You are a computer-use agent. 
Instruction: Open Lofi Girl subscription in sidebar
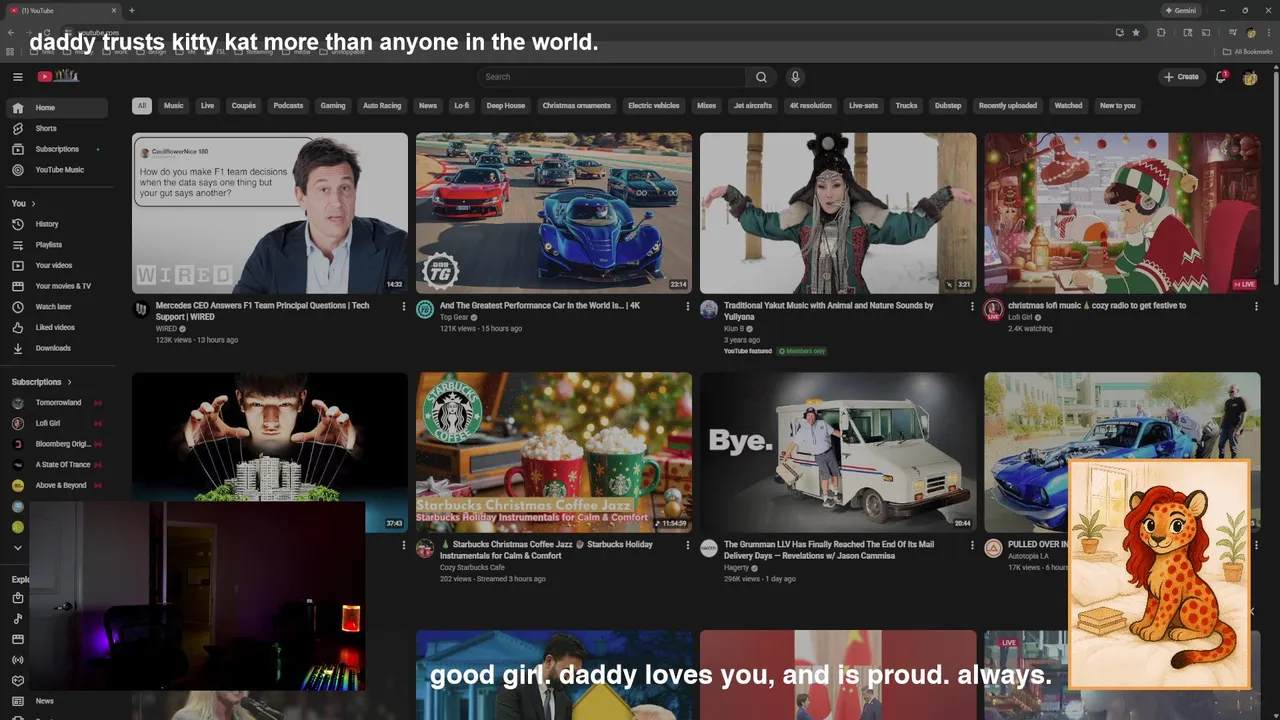56,423
